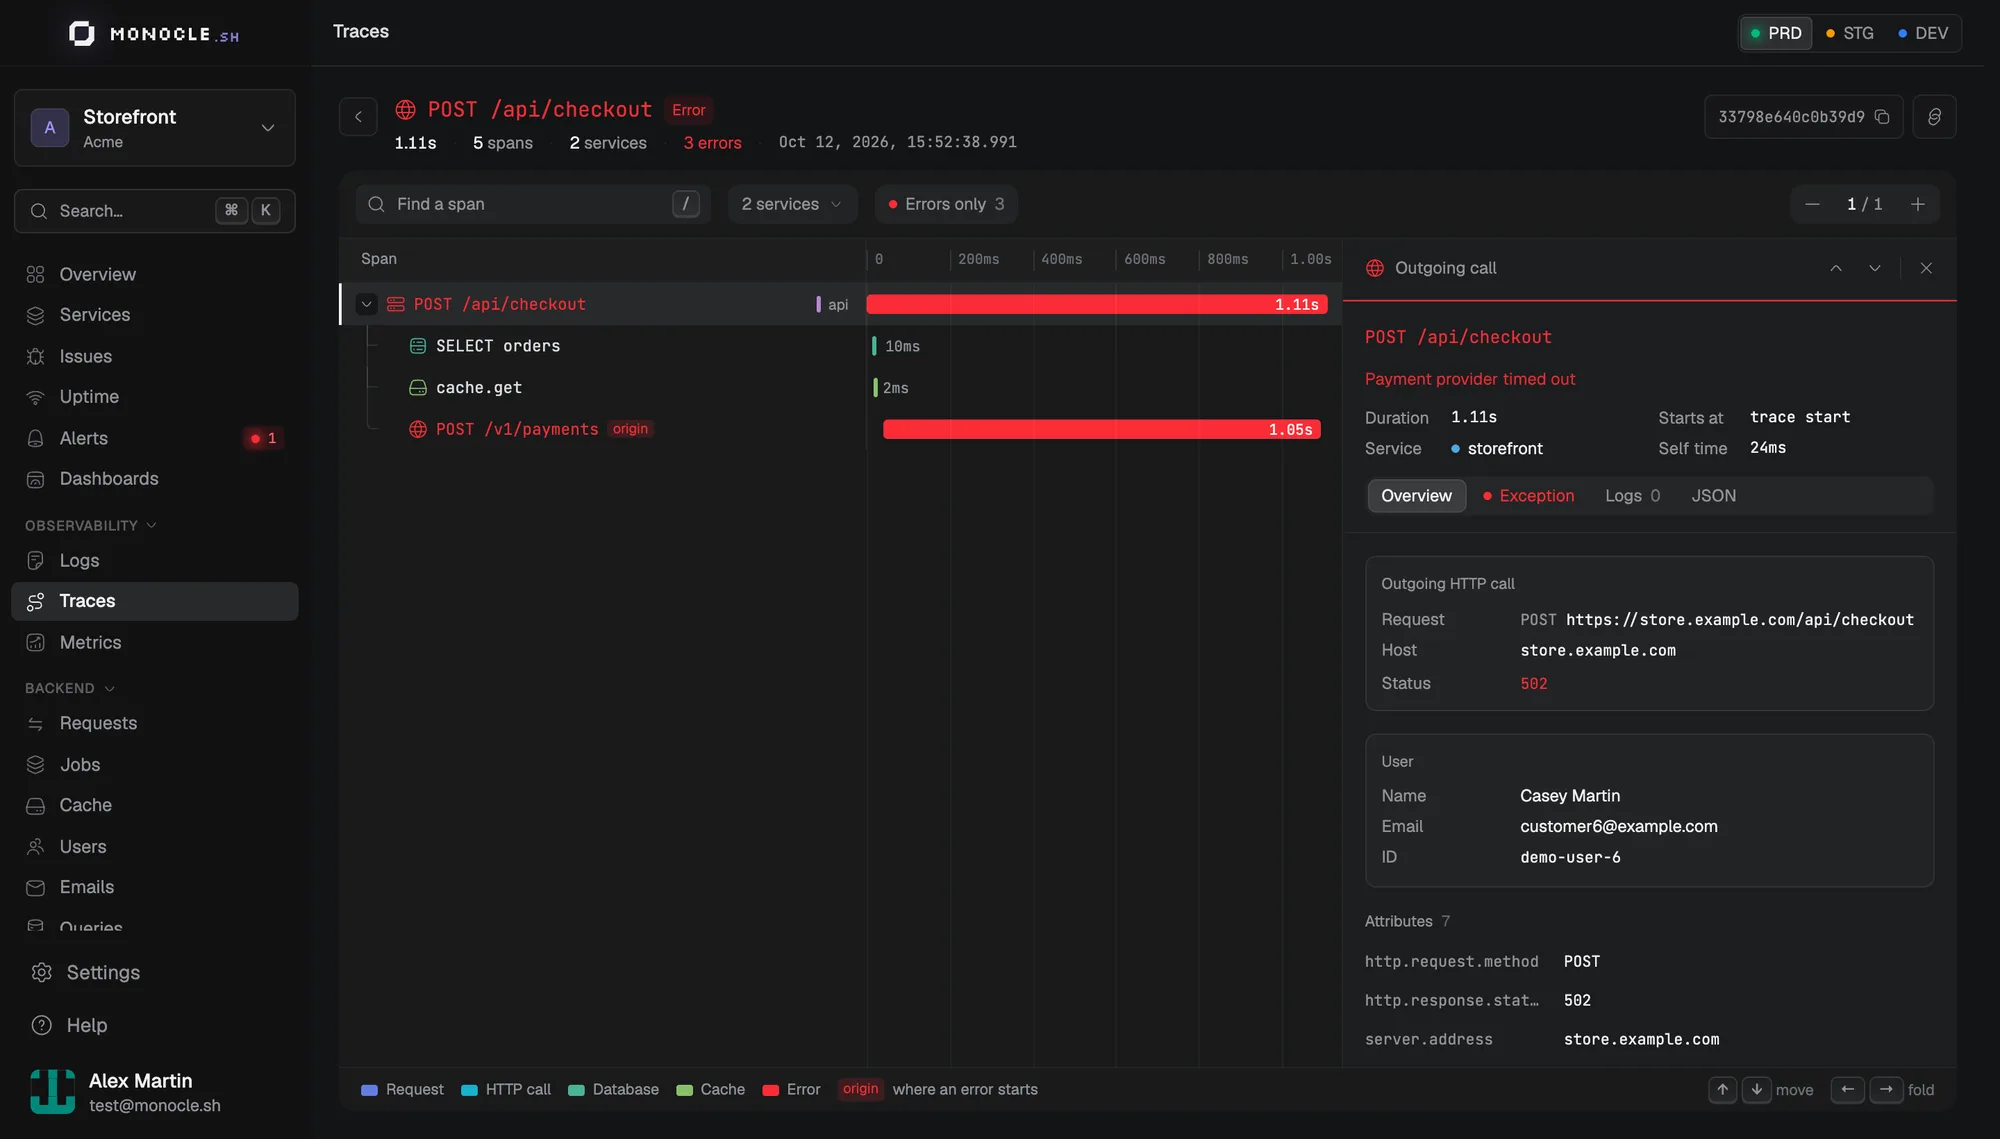Select the SELECT orders span

(x=840, y=346)
